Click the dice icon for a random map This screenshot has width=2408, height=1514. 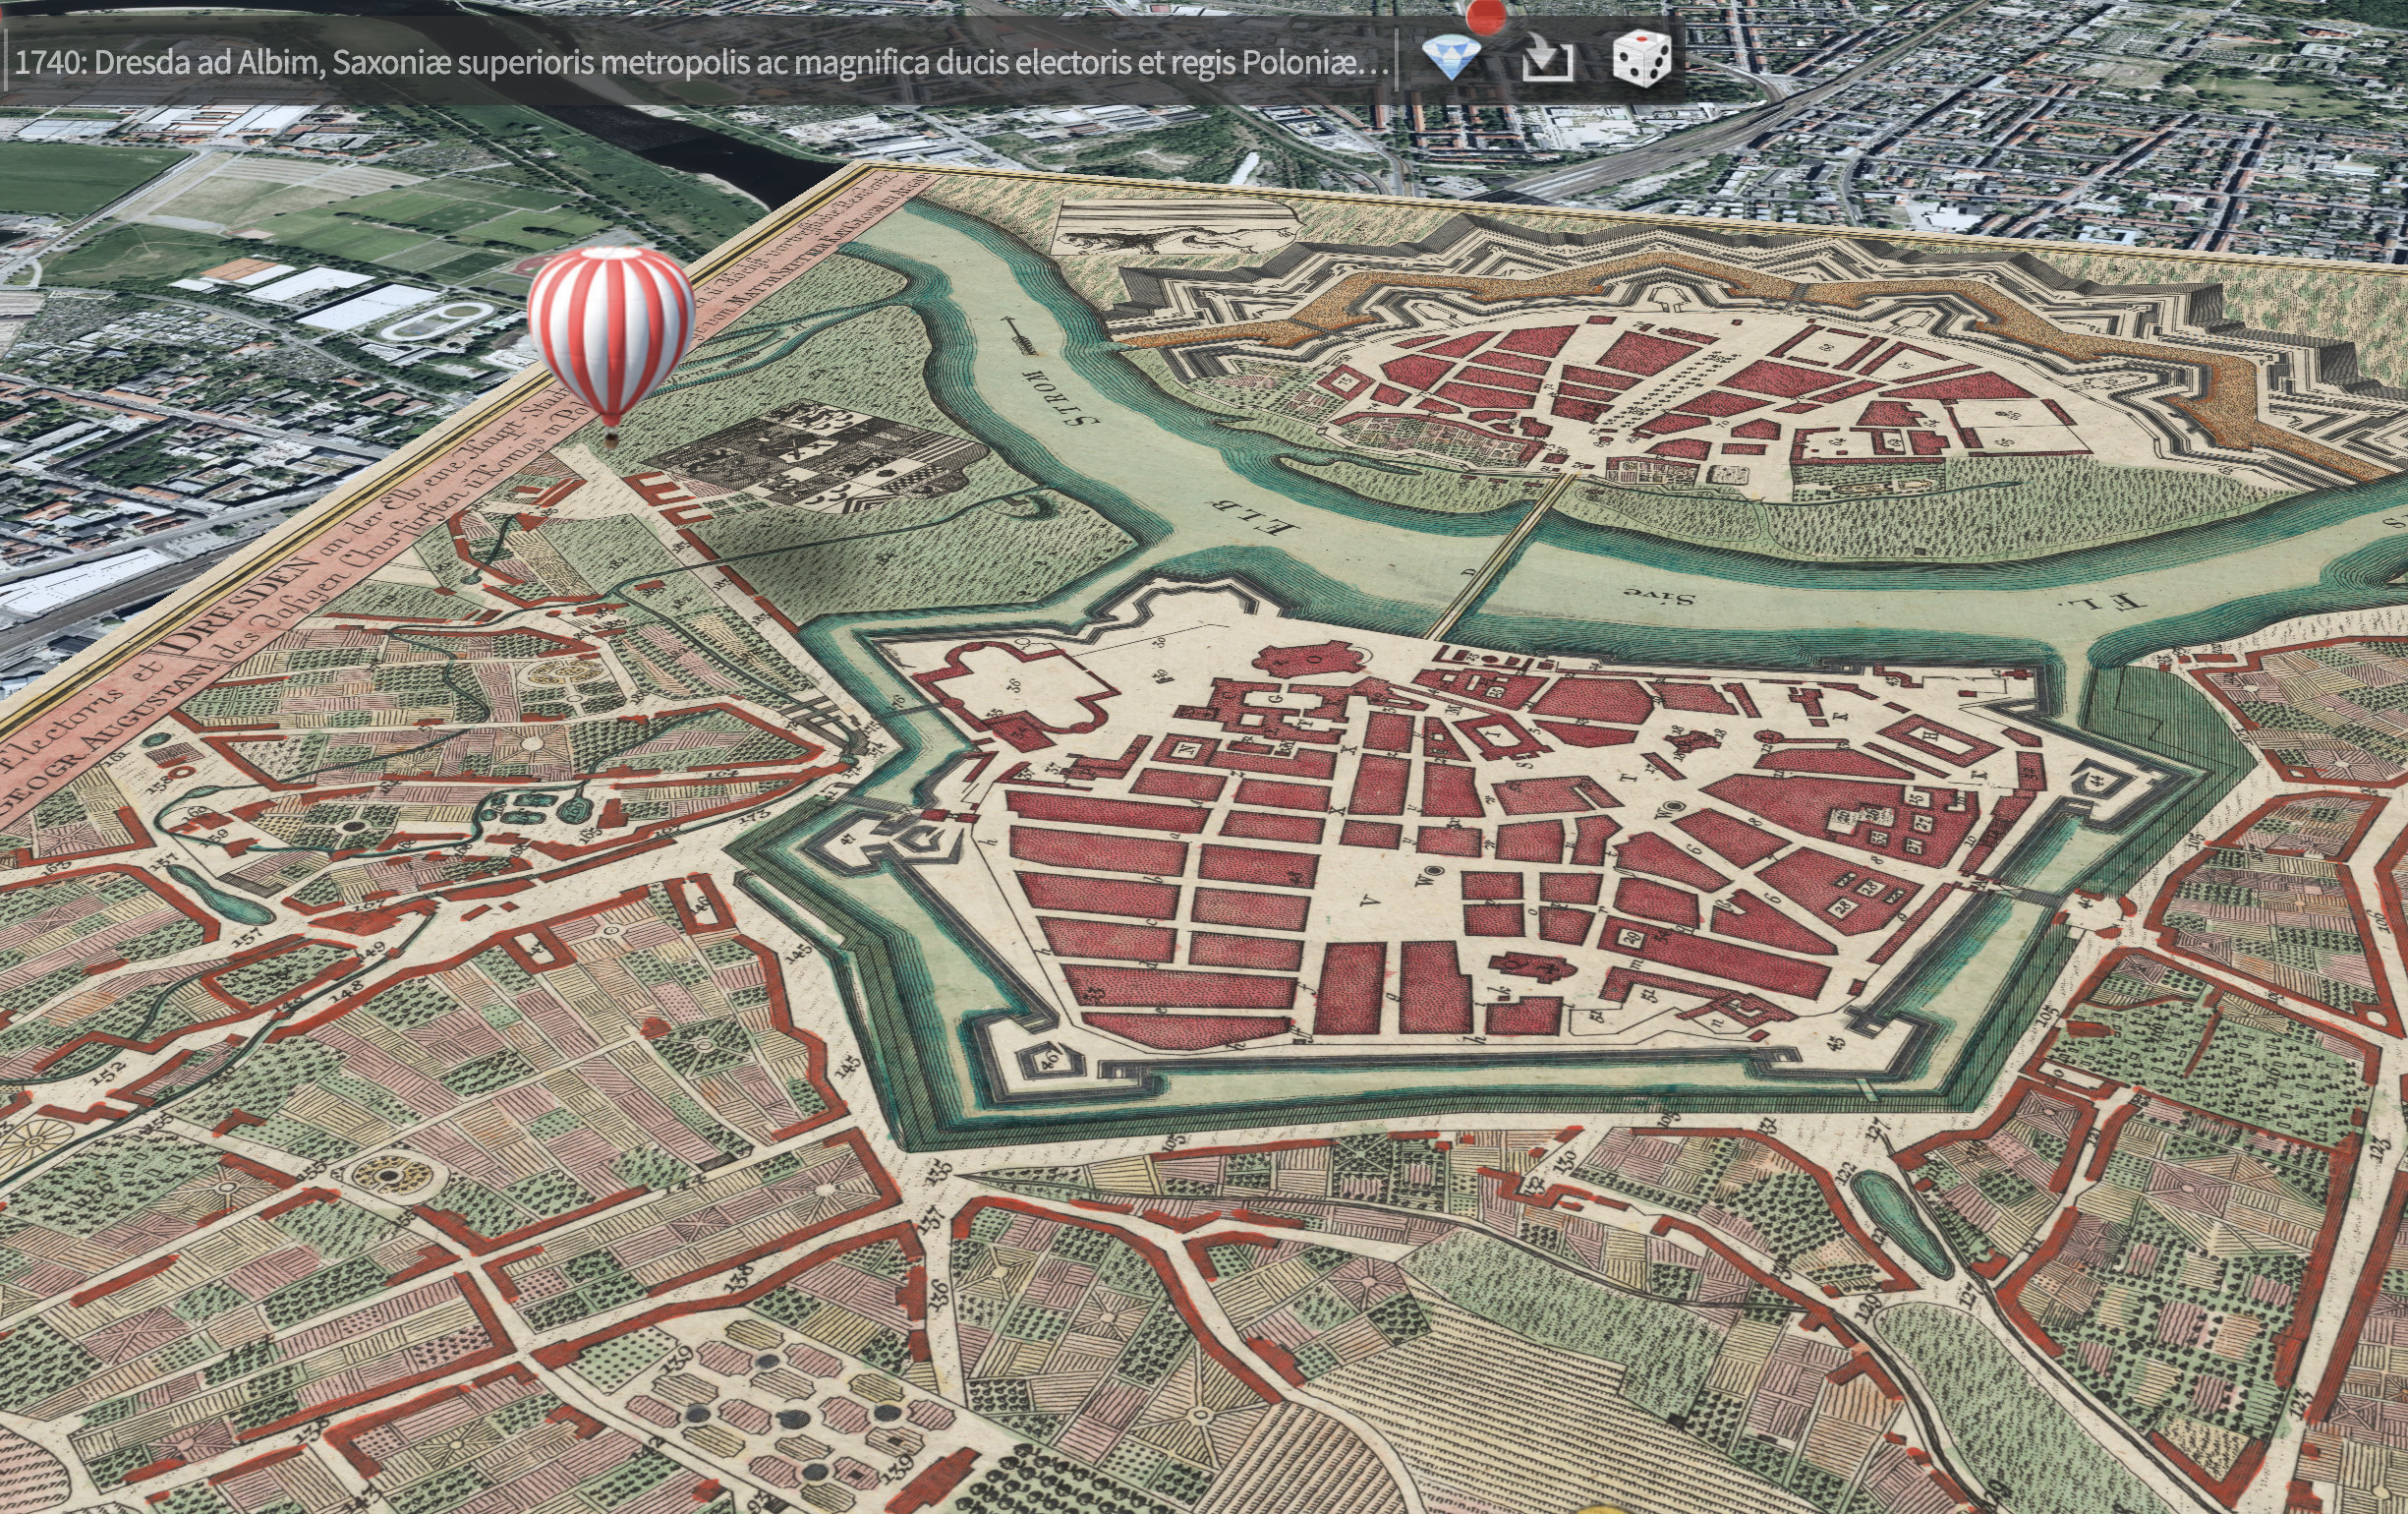(1641, 58)
